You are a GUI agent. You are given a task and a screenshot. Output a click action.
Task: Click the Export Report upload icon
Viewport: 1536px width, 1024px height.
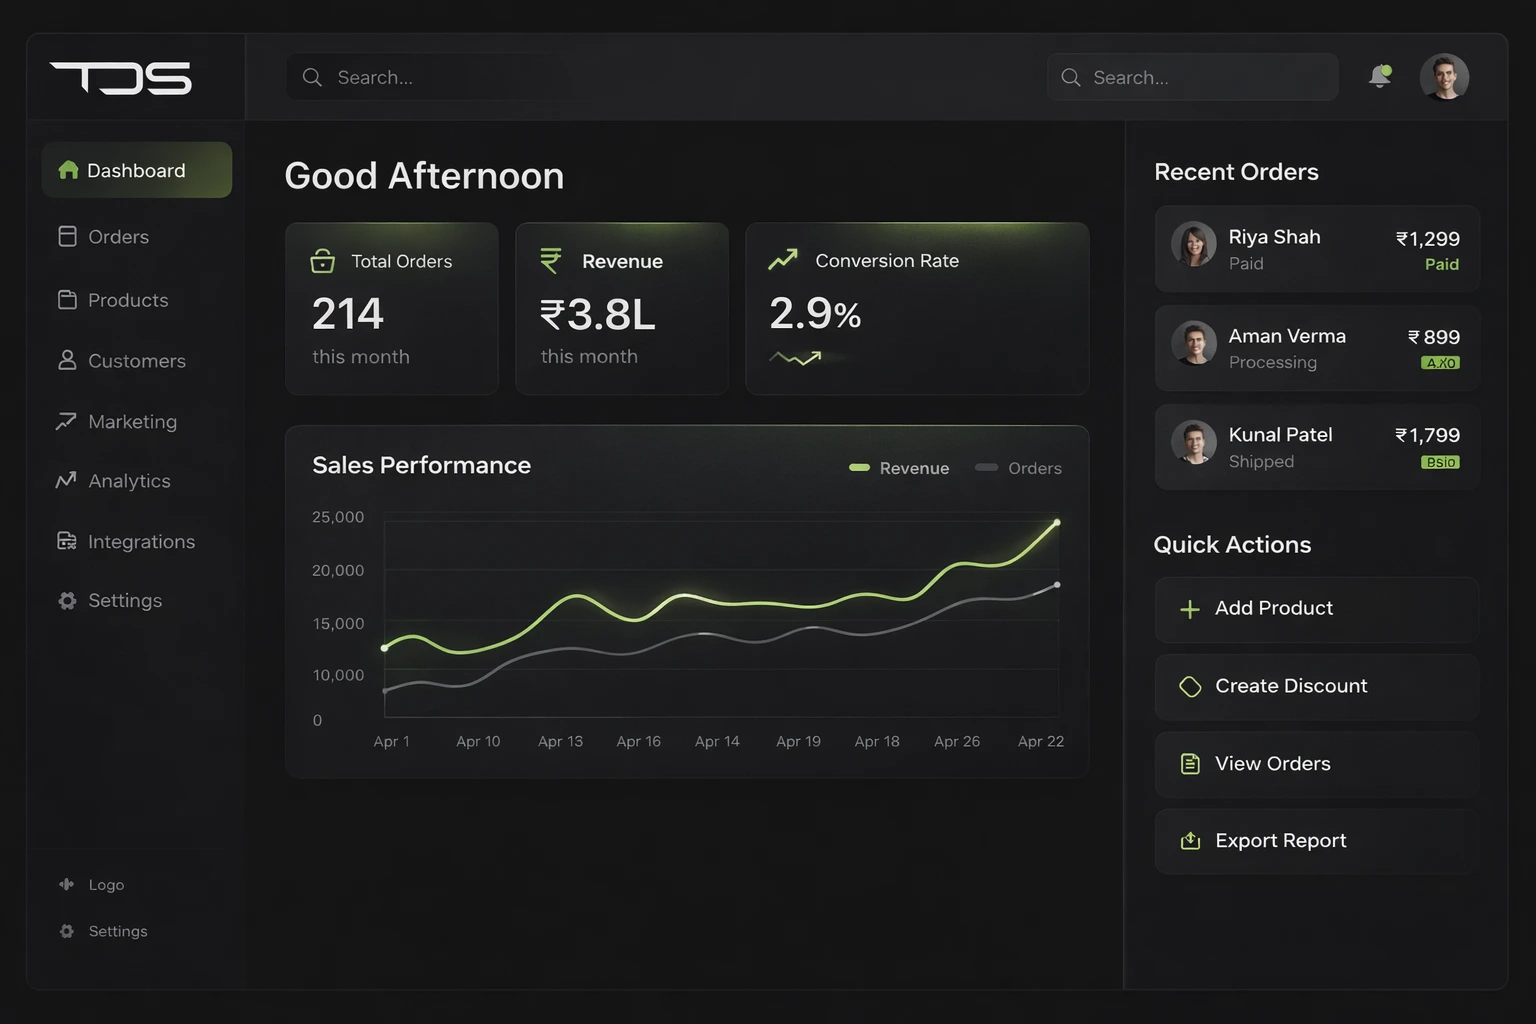pos(1190,841)
